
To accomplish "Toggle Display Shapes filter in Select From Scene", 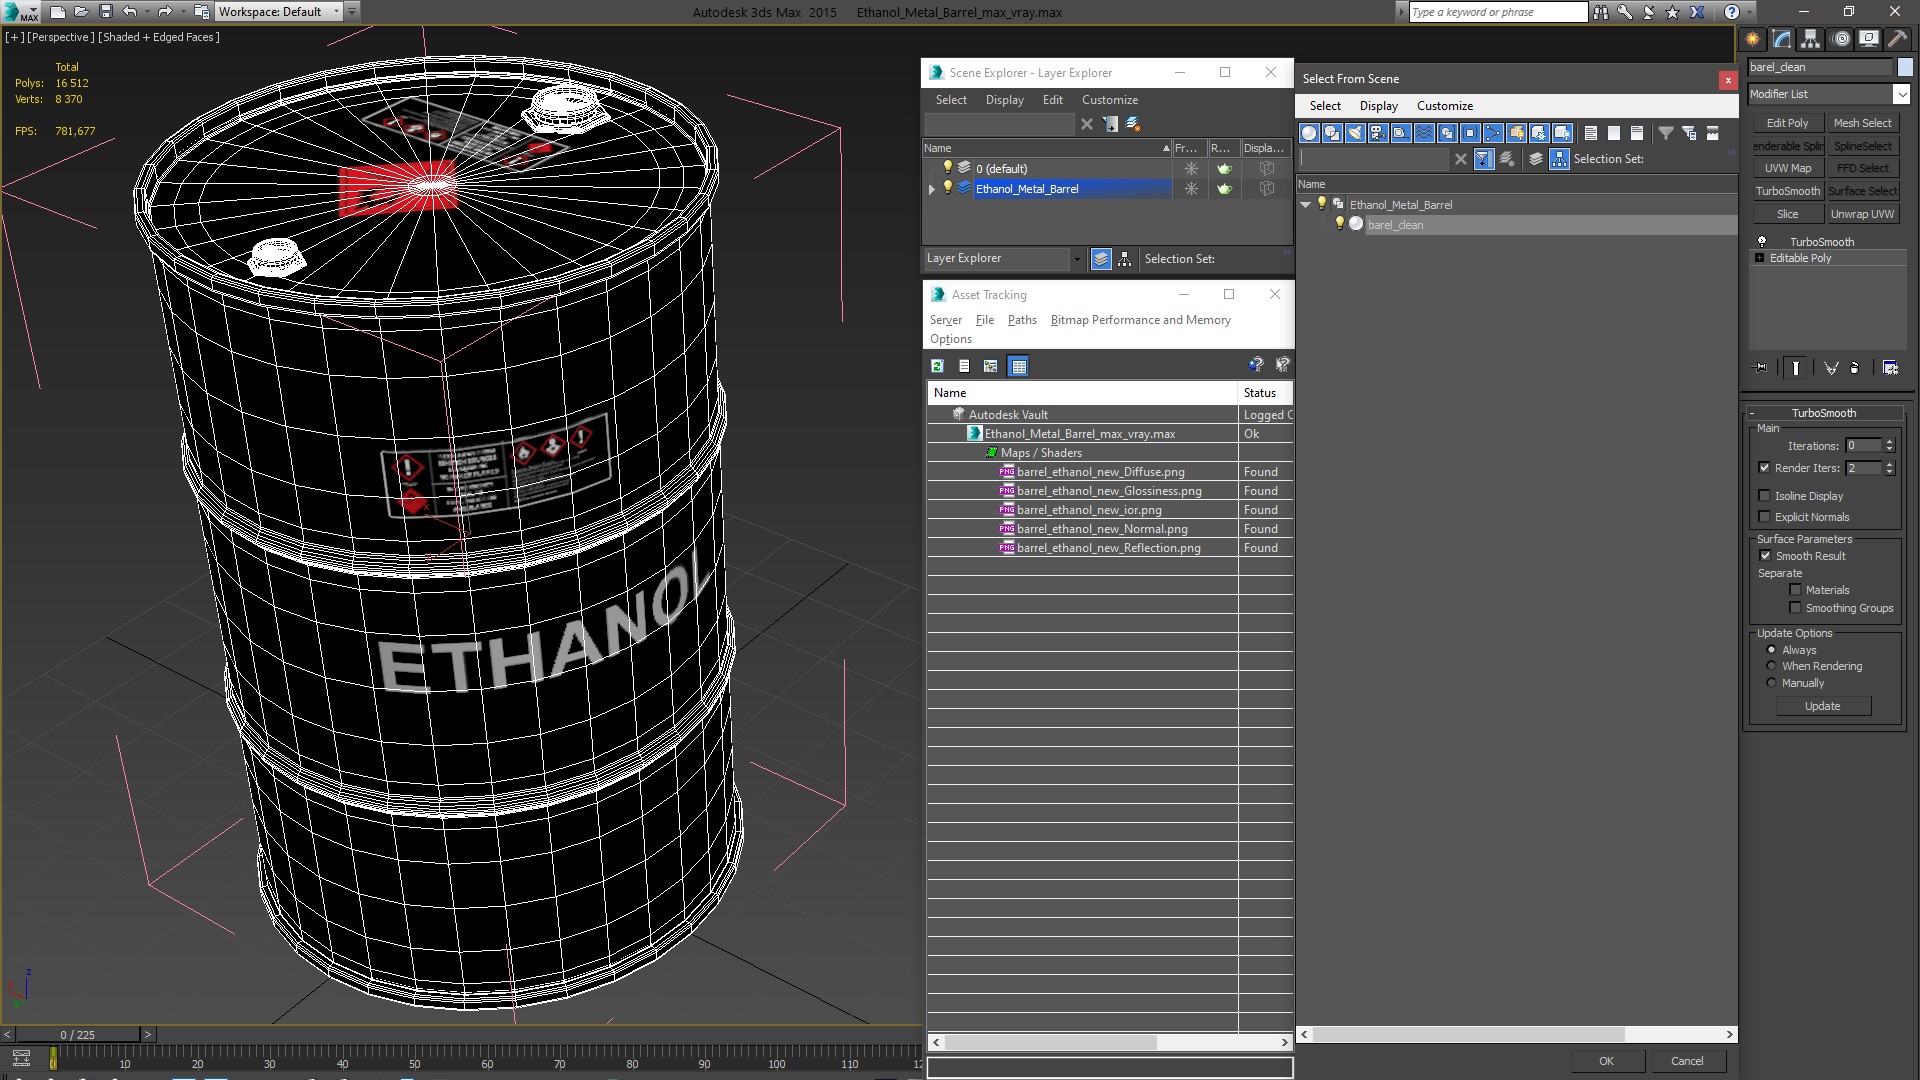I will click(x=1332, y=133).
